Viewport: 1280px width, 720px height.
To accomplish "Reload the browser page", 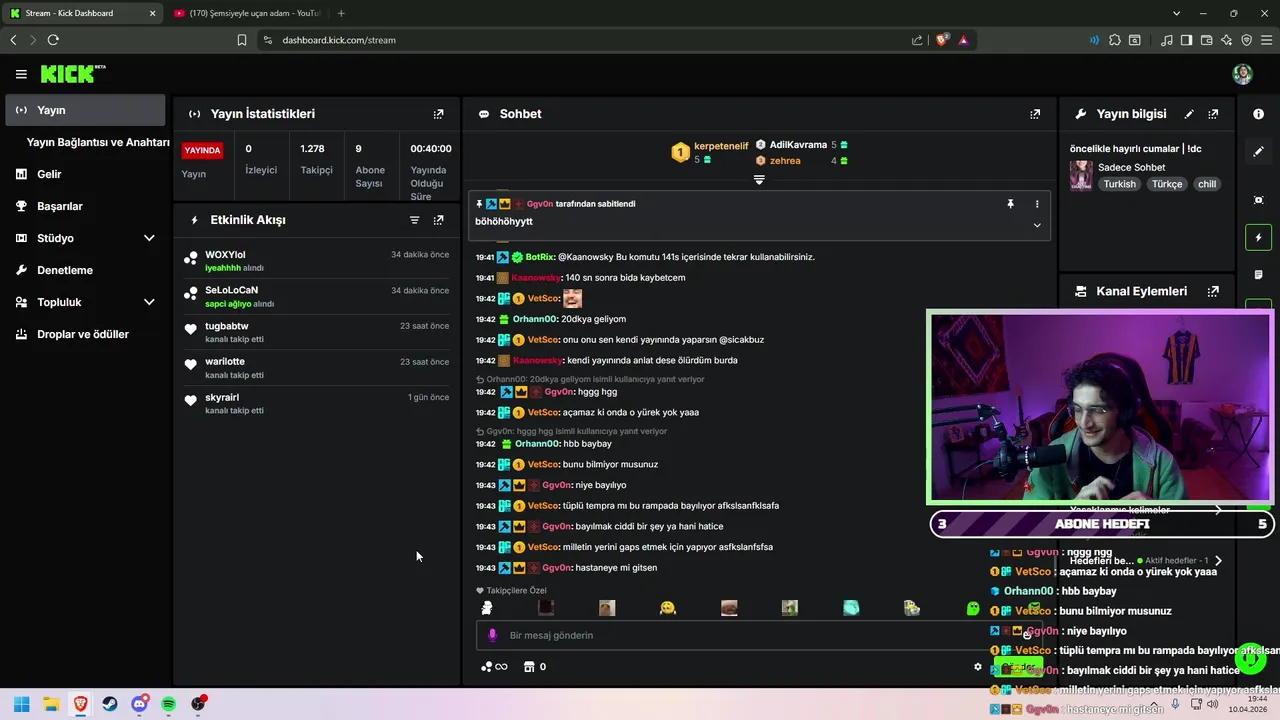I will [53, 40].
